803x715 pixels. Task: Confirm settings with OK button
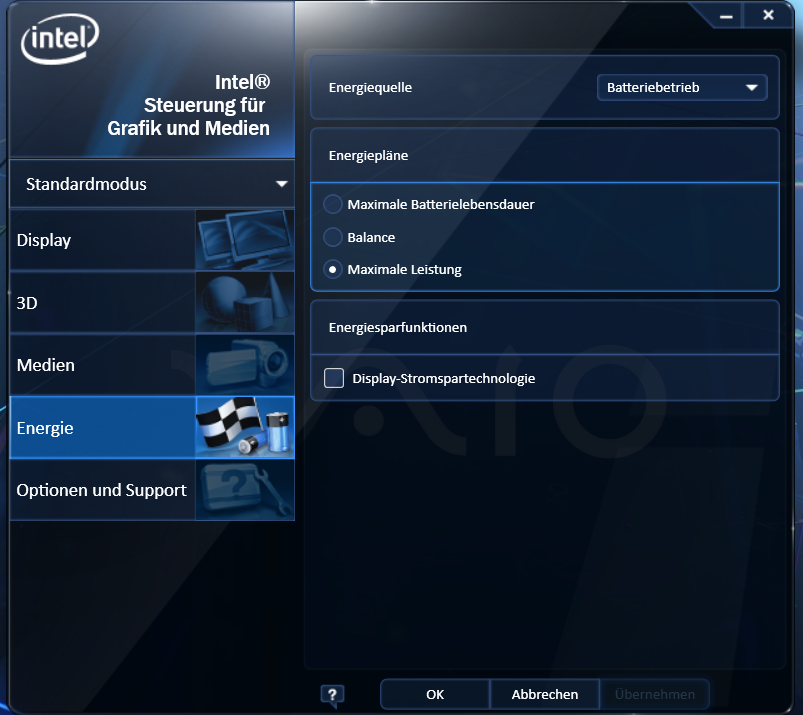point(435,695)
